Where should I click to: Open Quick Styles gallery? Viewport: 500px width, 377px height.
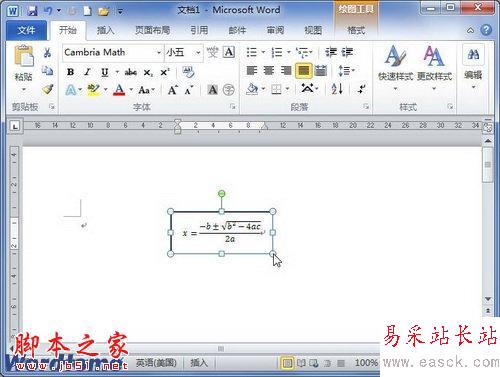pos(395,68)
